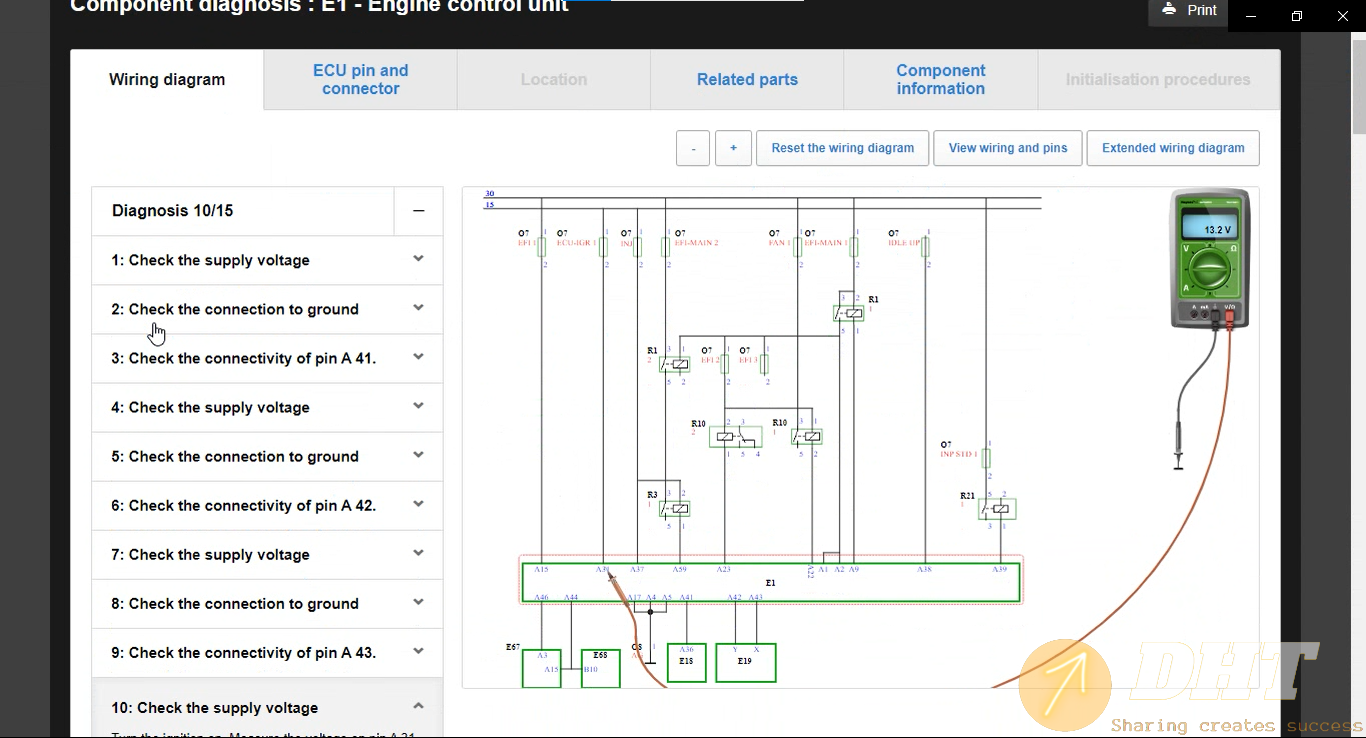Click the A23 pin label on E1
Image resolution: width=1366 pixels, height=738 pixels.
coord(723,569)
